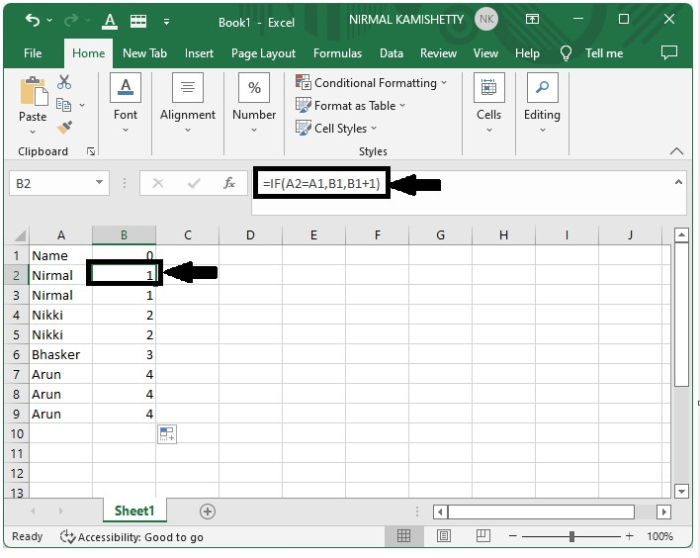Open the Clipboard dialog launcher
The width and height of the screenshot is (700, 558).
[91, 152]
